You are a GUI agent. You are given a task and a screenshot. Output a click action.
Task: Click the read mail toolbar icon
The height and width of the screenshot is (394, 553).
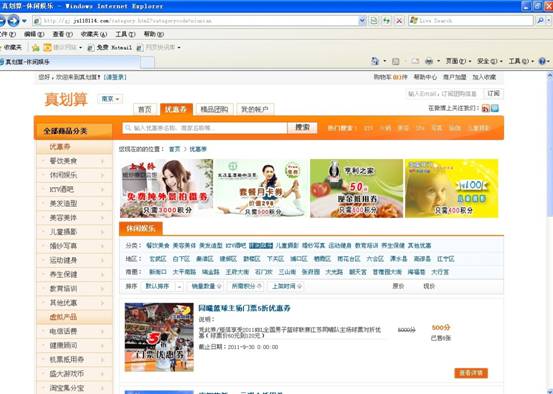[415, 61]
